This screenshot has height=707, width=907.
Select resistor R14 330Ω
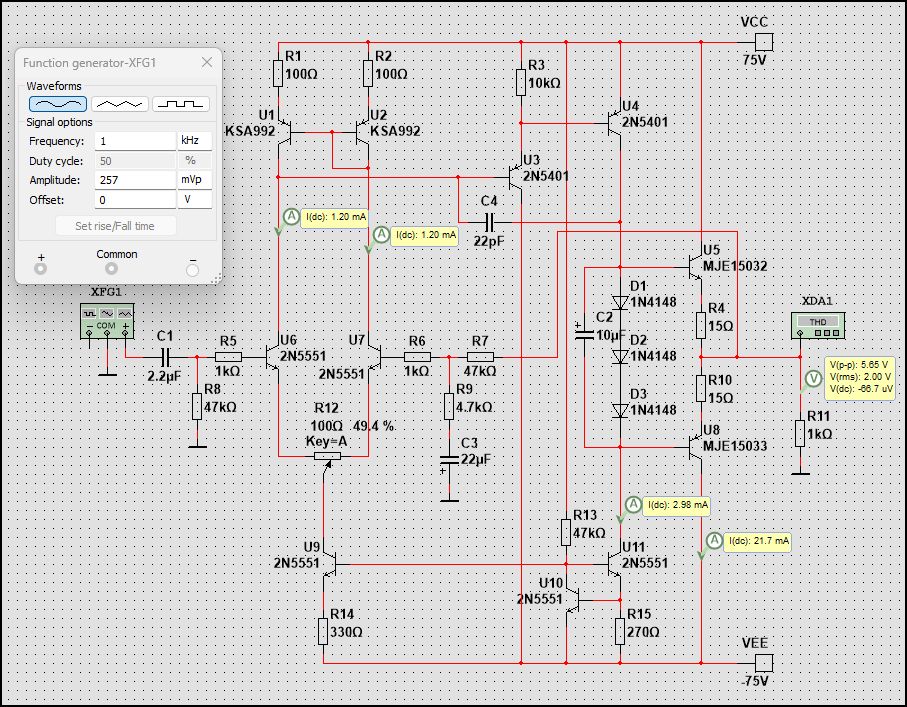(x=323, y=631)
